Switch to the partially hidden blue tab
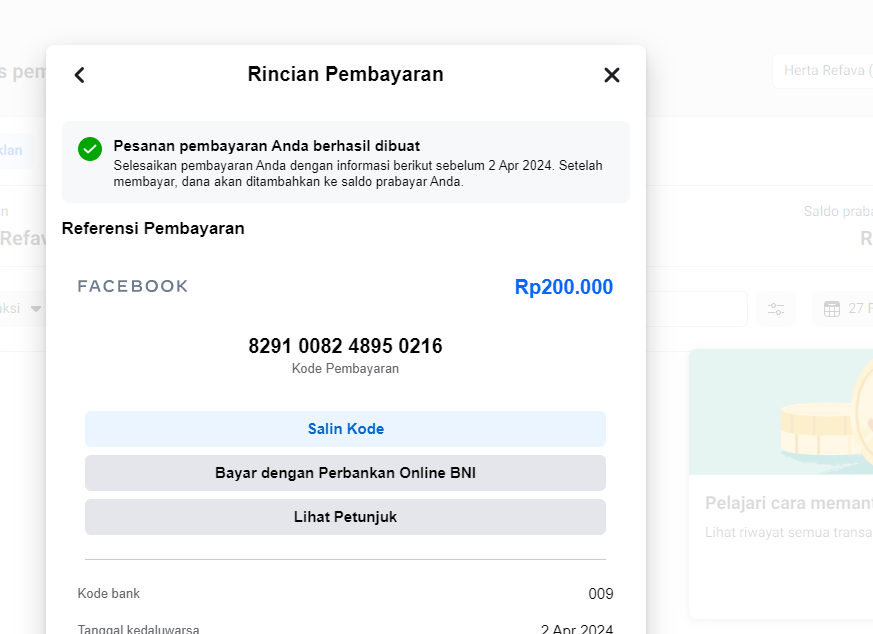 pyautogui.click(x=14, y=150)
